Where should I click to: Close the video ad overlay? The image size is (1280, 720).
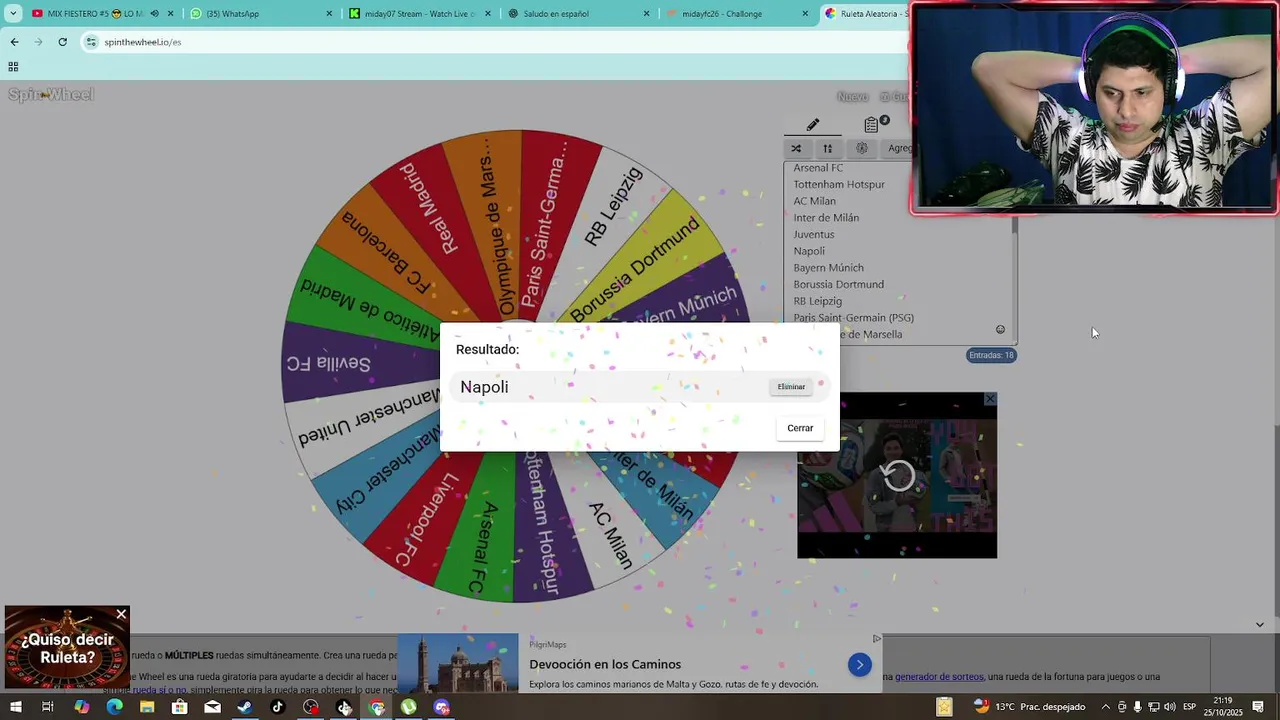pyautogui.click(x=989, y=399)
